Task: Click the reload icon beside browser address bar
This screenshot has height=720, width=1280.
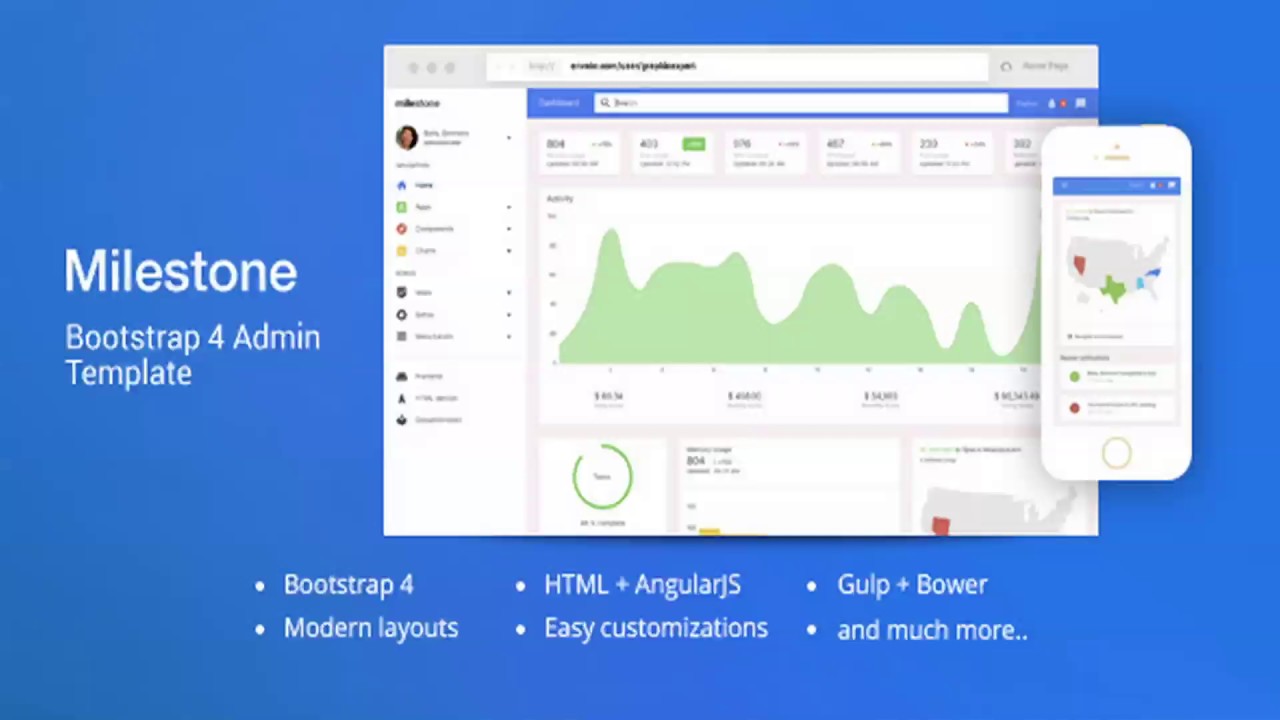Action: pyautogui.click(x=1006, y=66)
